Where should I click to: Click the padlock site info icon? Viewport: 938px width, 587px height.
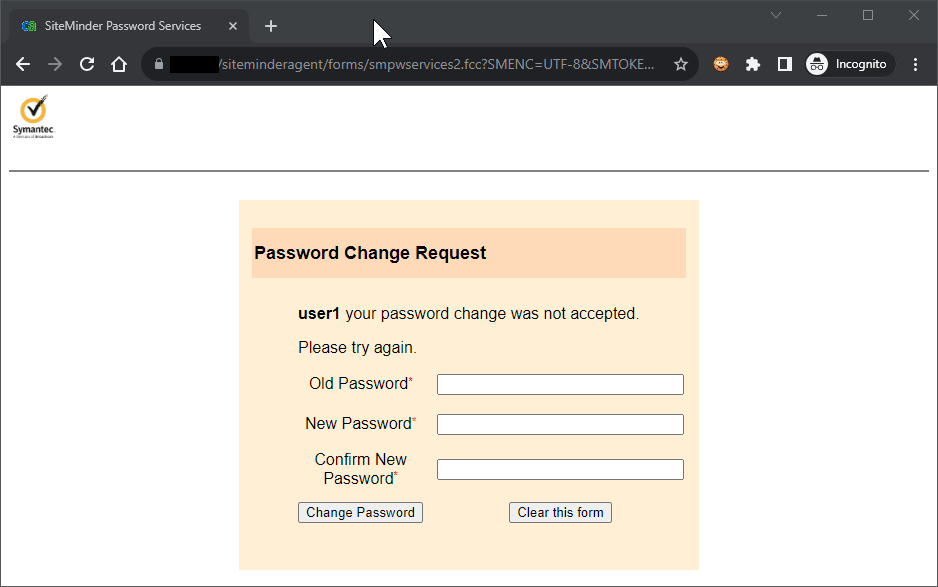158,64
